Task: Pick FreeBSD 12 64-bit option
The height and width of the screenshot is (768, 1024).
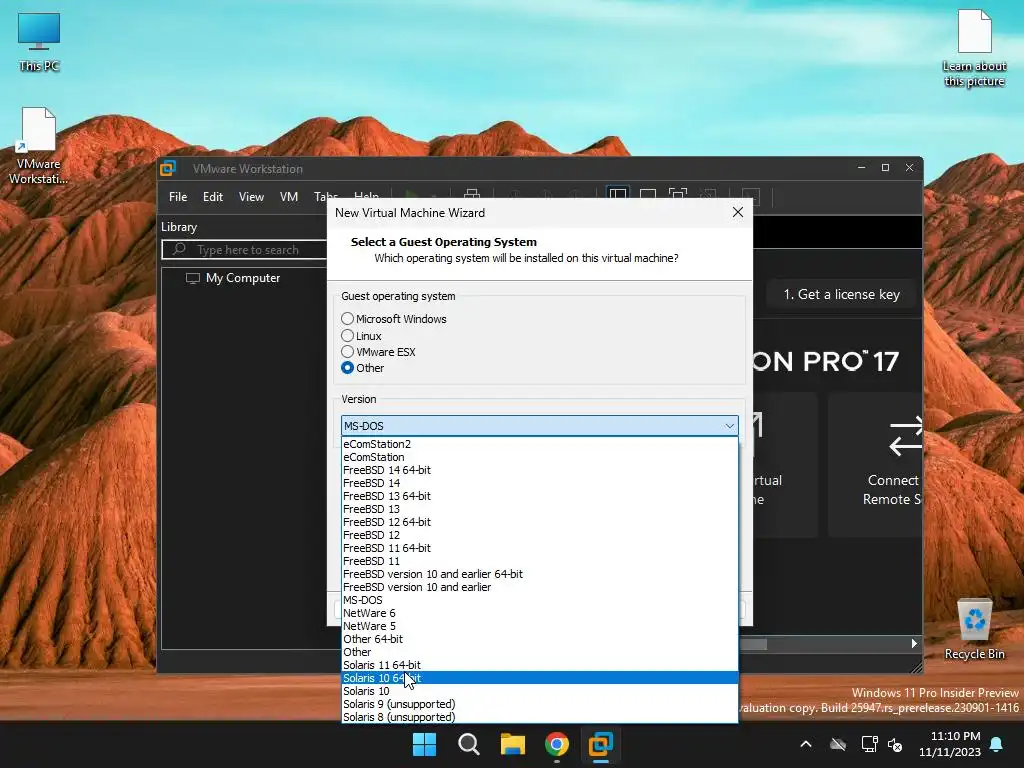Action: point(539,522)
